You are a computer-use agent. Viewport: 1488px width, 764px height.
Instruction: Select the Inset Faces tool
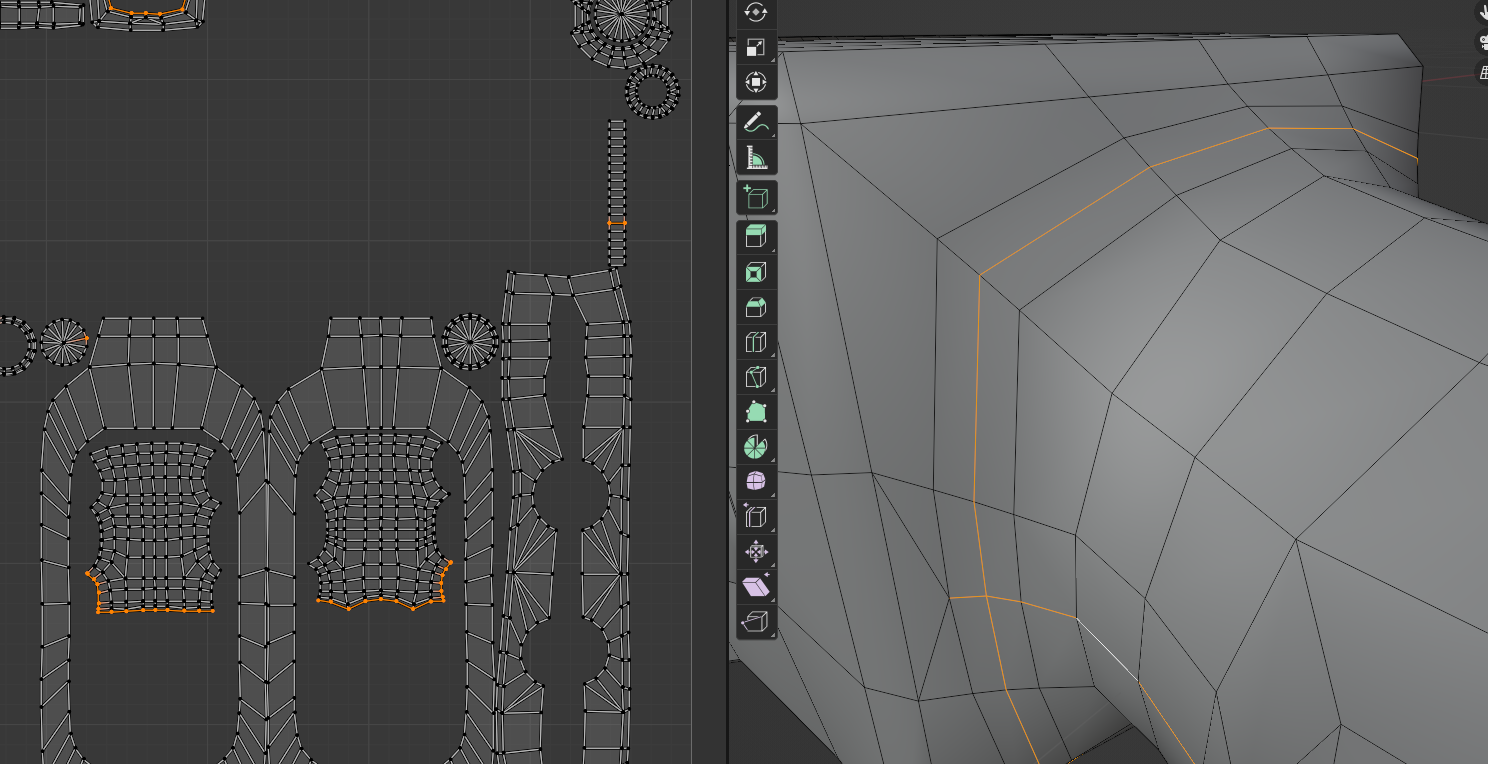tap(757, 273)
